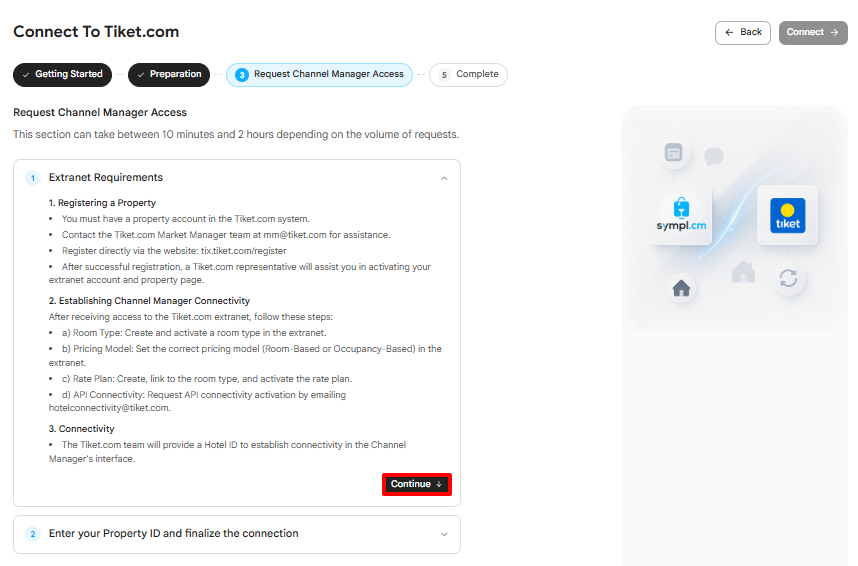Click the Enter your Property ID title
Image resolution: width=858 pixels, height=566 pixels.
pyautogui.click(x=173, y=533)
